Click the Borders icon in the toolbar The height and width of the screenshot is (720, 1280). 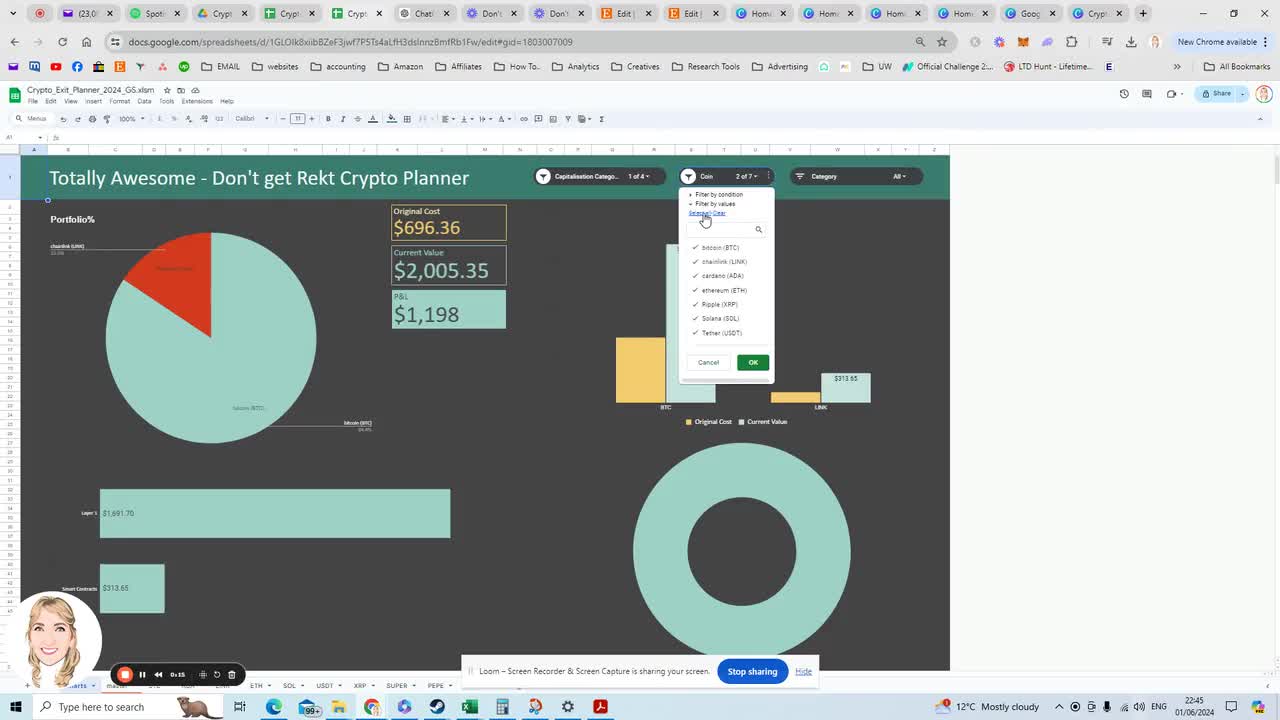pyautogui.click(x=406, y=118)
